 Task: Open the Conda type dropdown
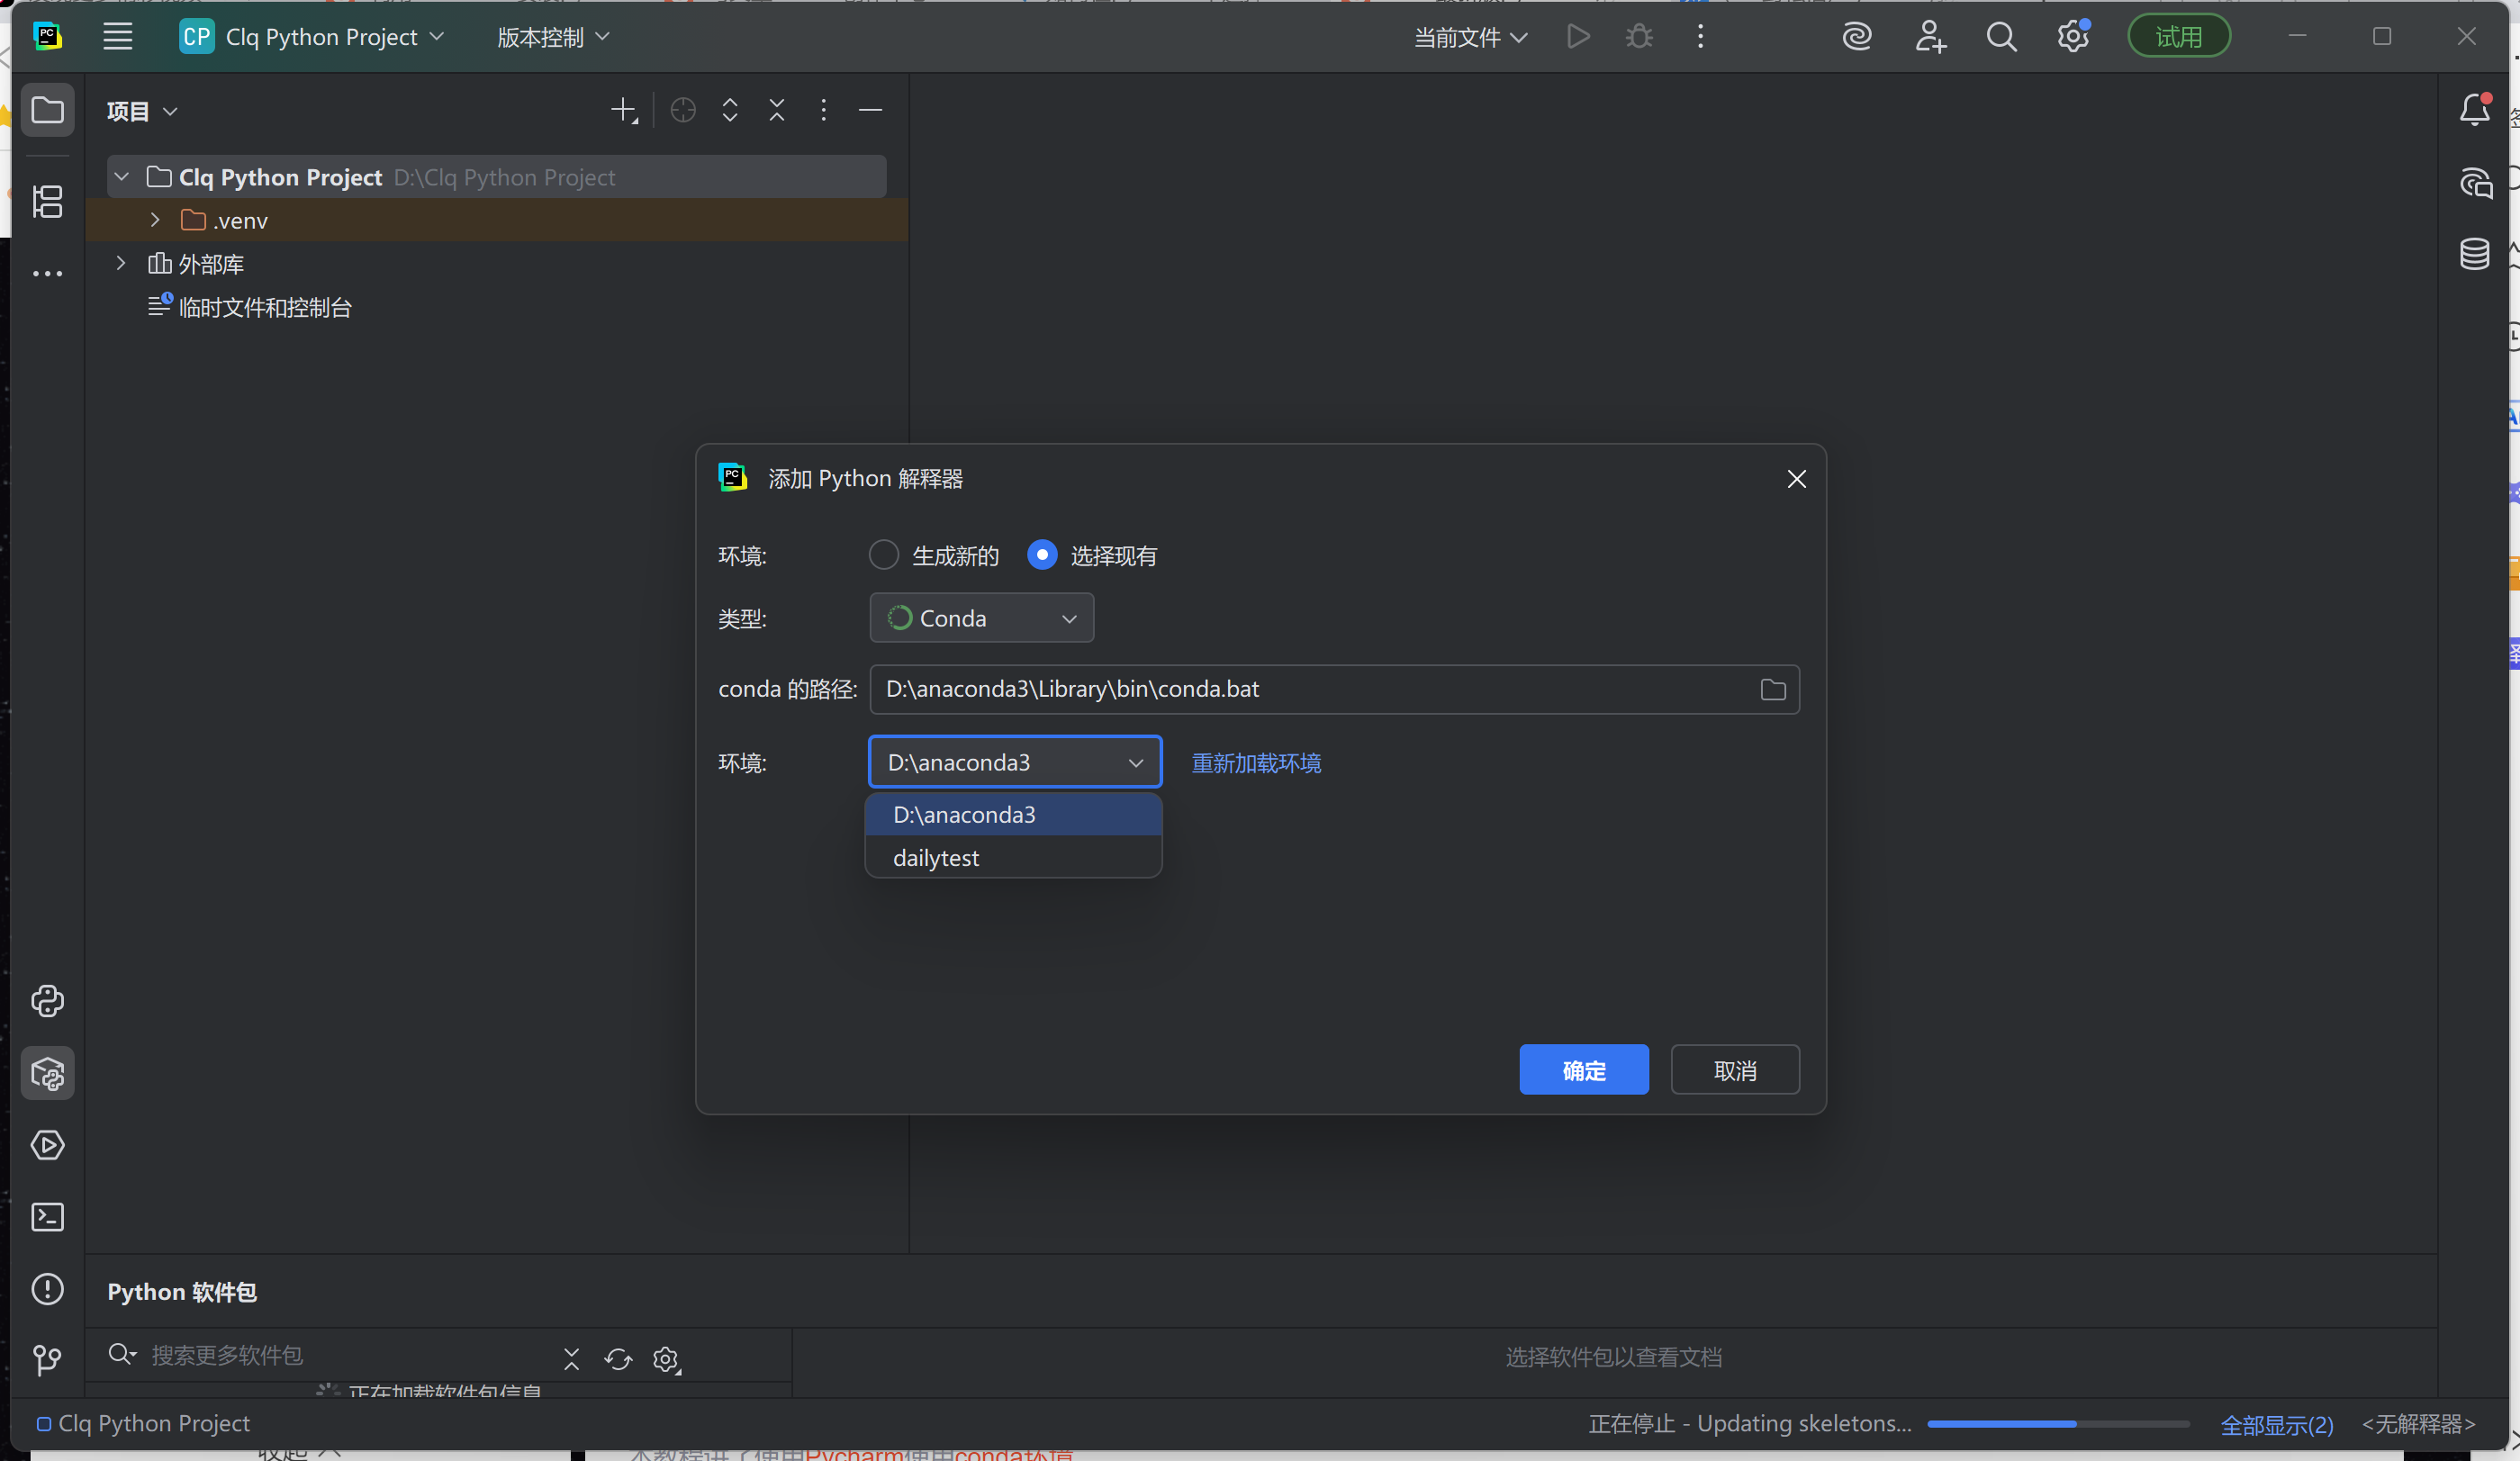pyautogui.click(x=981, y=618)
